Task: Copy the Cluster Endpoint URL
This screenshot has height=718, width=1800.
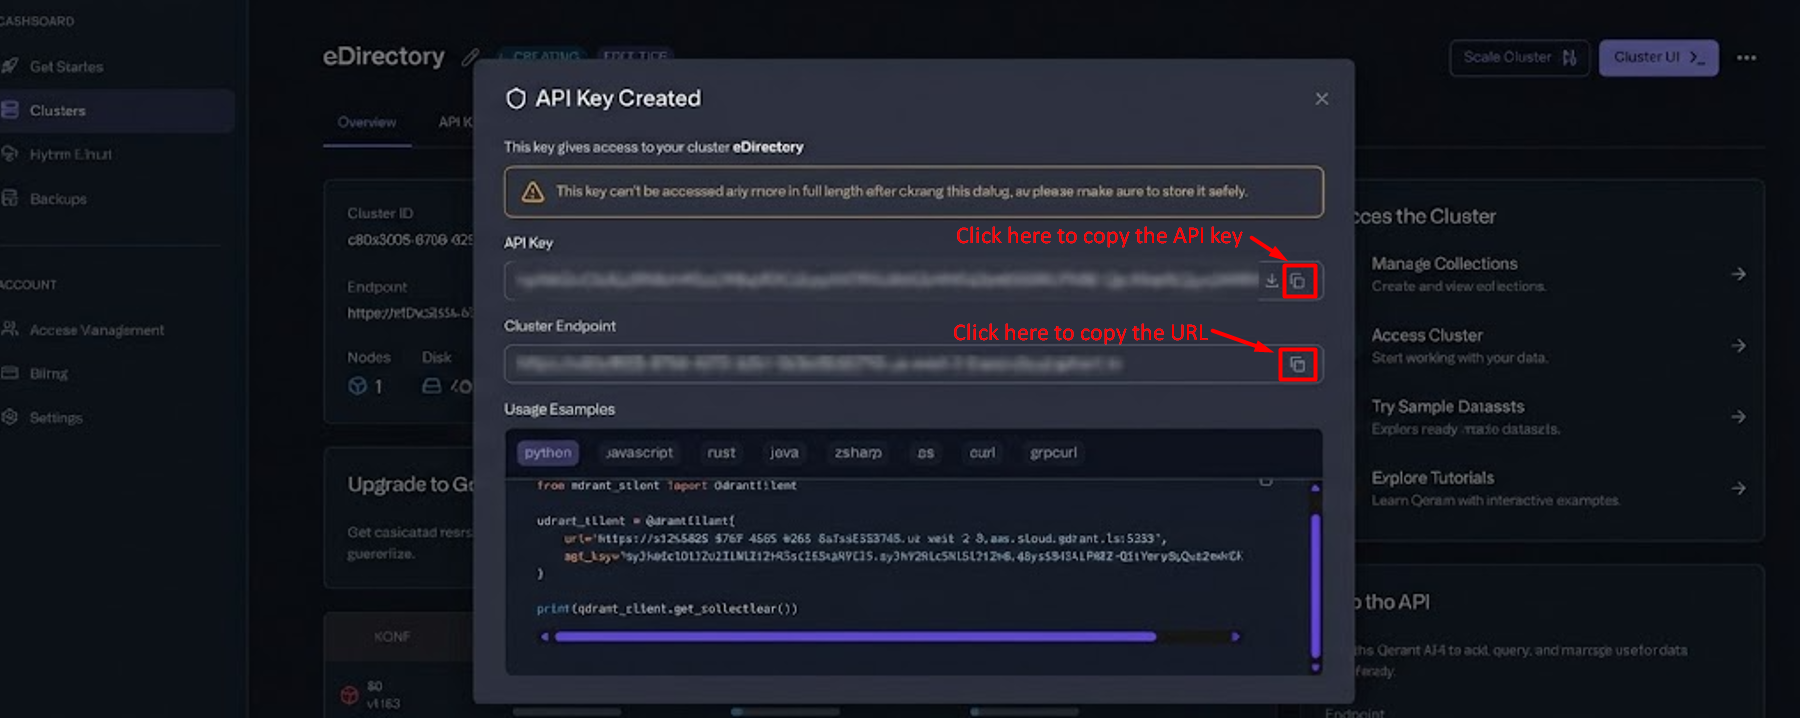Action: click(x=1297, y=365)
